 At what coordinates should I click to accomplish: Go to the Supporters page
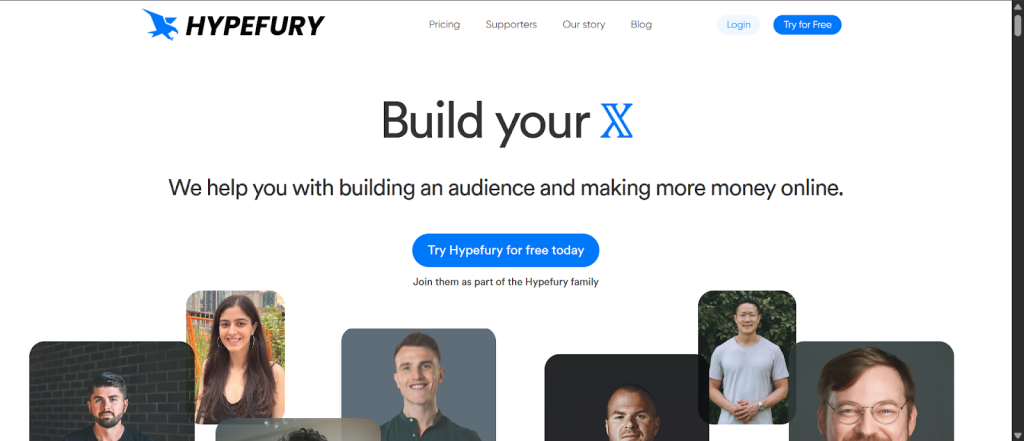click(511, 25)
